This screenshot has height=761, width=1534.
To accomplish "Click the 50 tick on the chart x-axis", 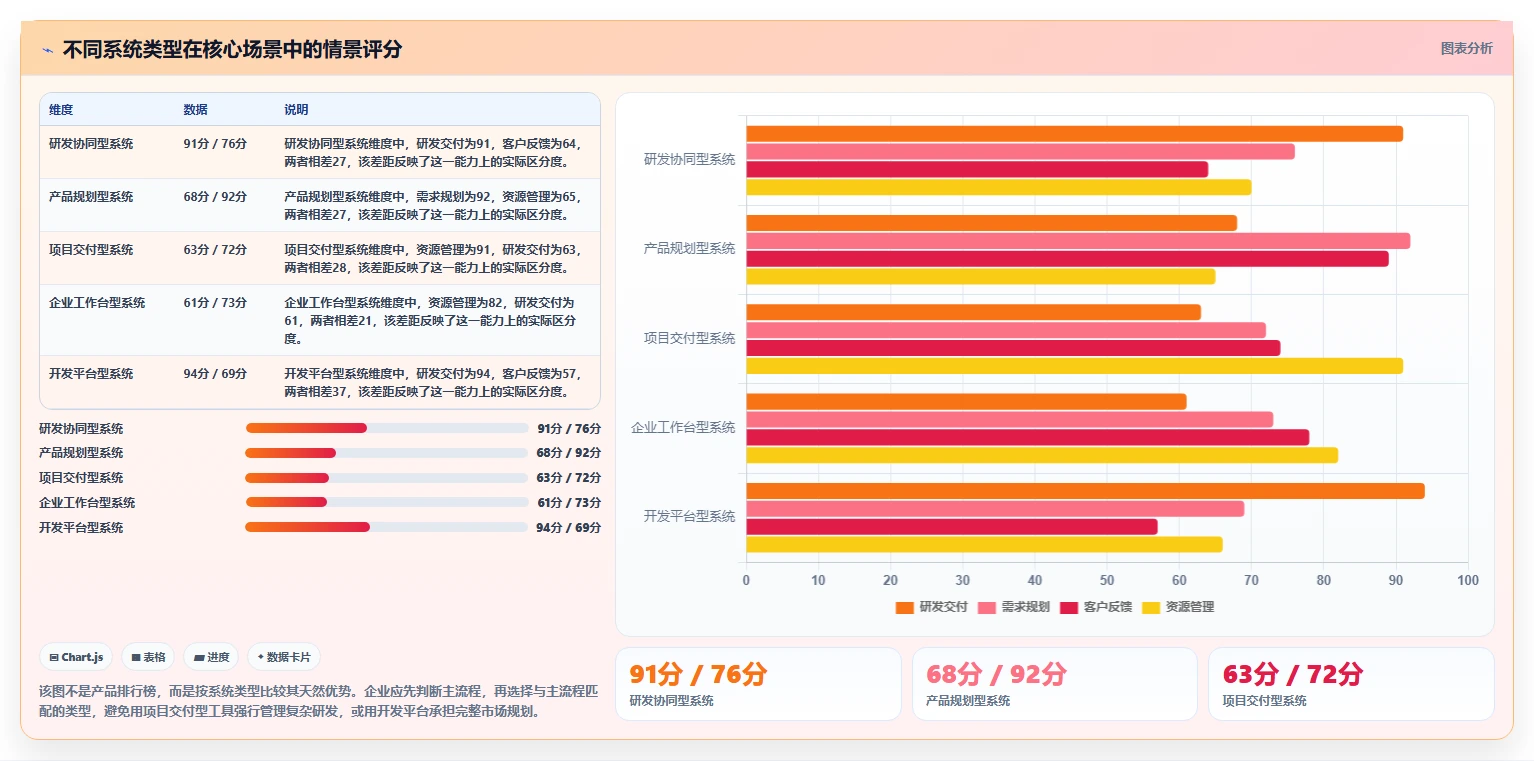I will click(1107, 580).
